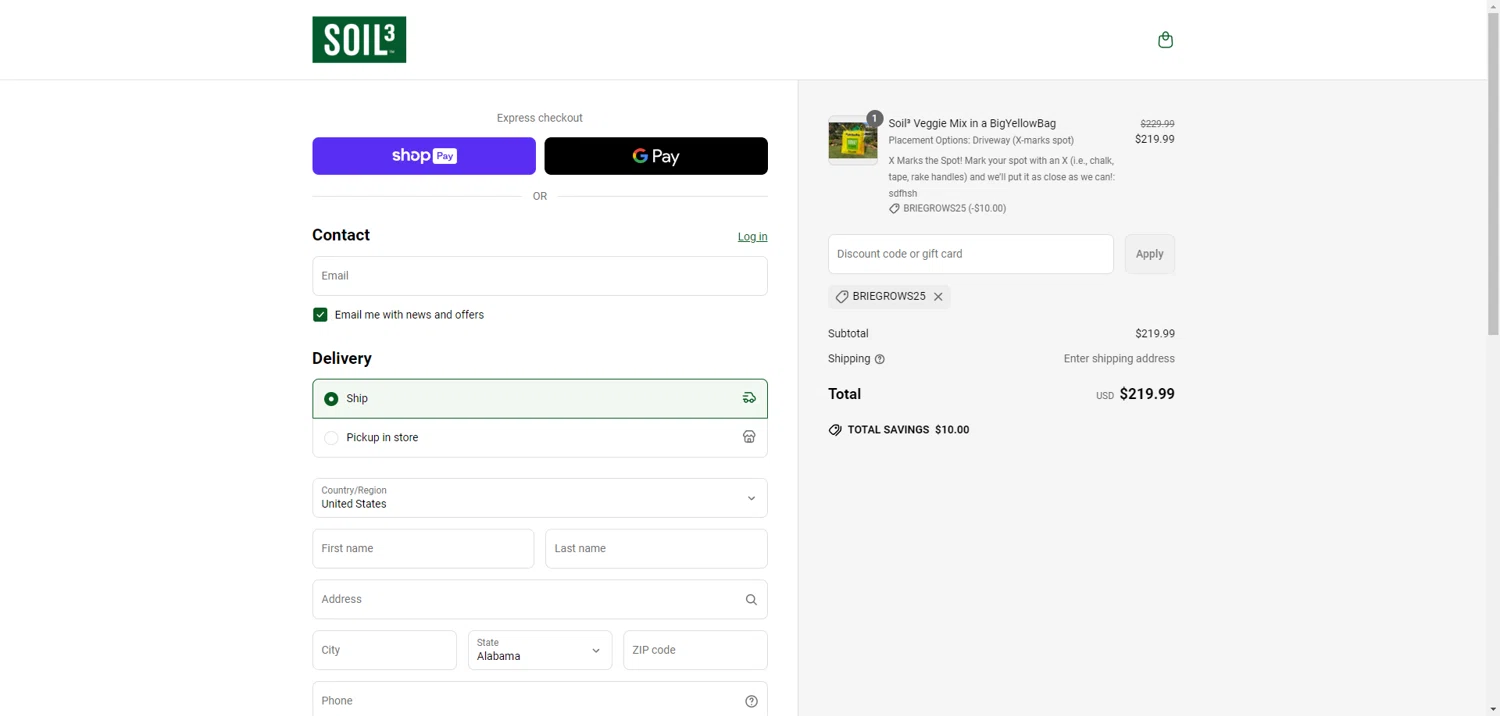Click the Log in link
Screen dimensions: 1500x716
coord(753,237)
